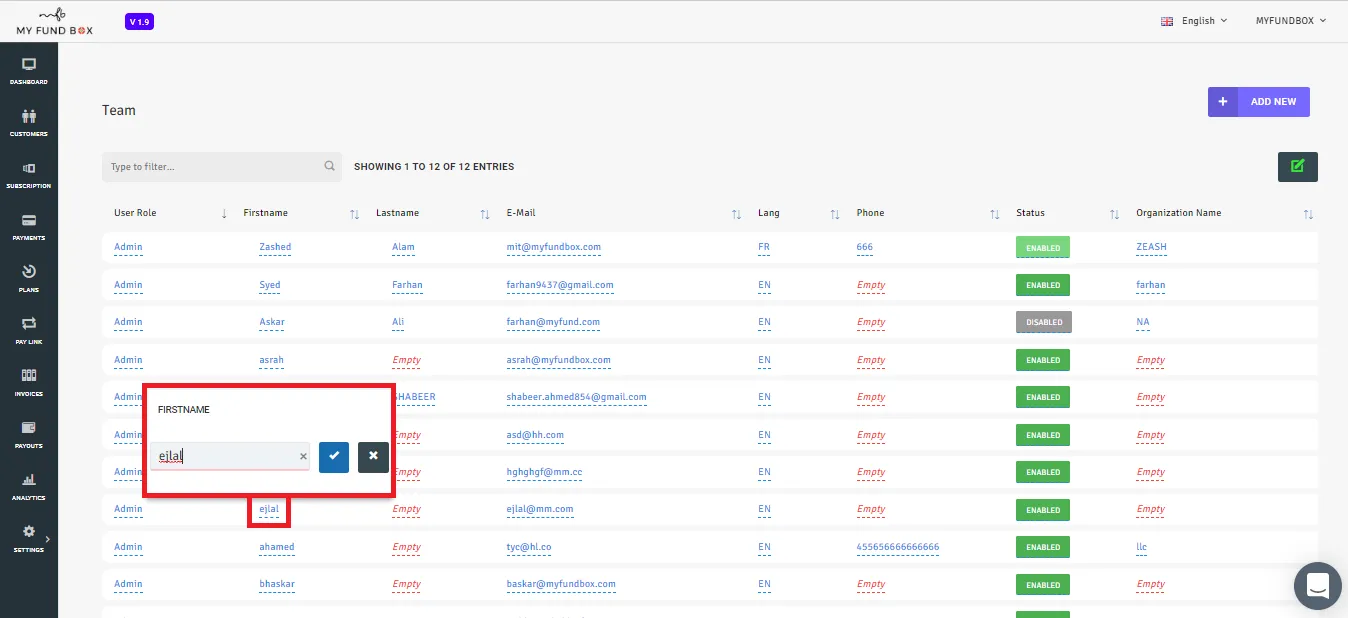Sort table by Firstname column

[354, 214]
